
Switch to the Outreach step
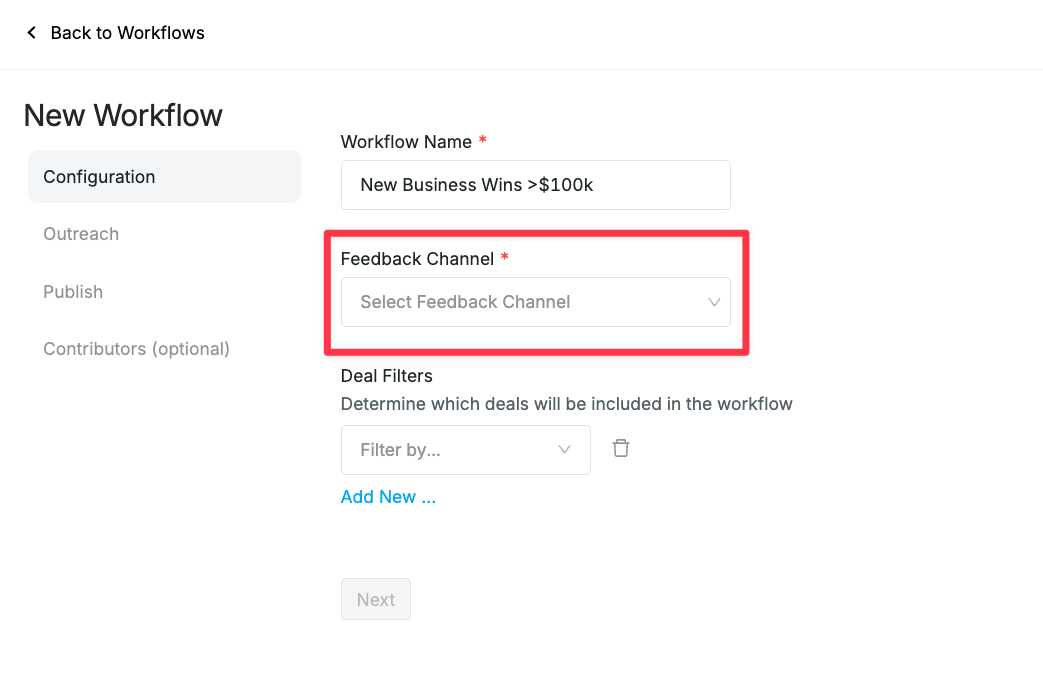click(x=81, y=234)
